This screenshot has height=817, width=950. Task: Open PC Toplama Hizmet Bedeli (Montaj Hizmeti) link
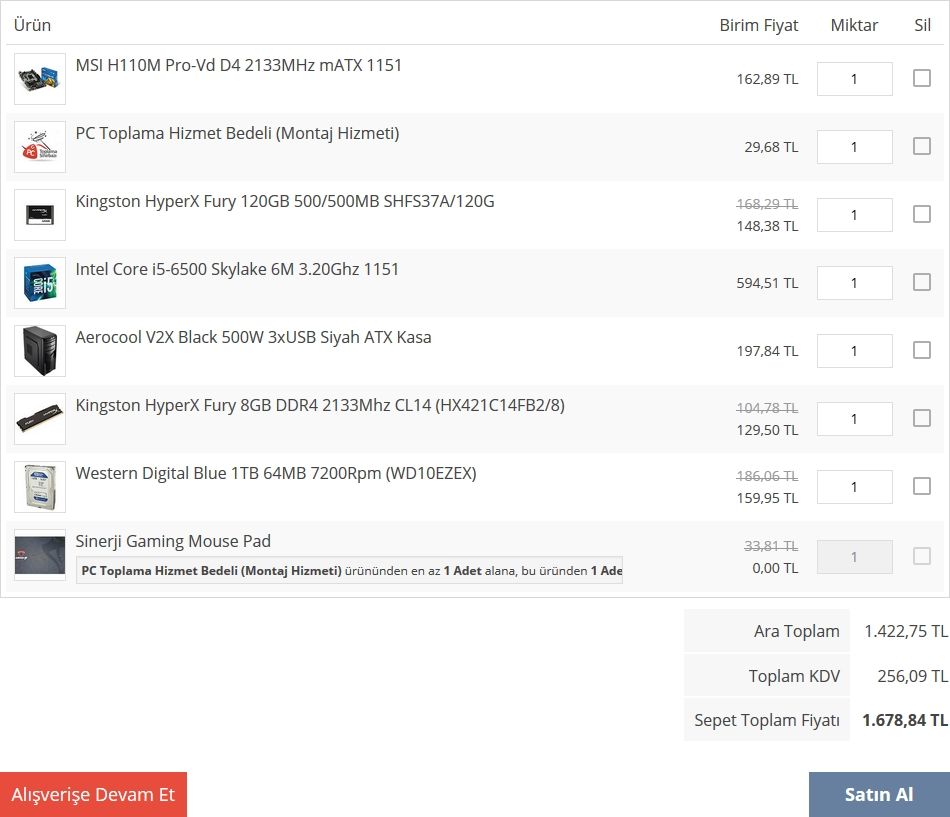(238, 133)
